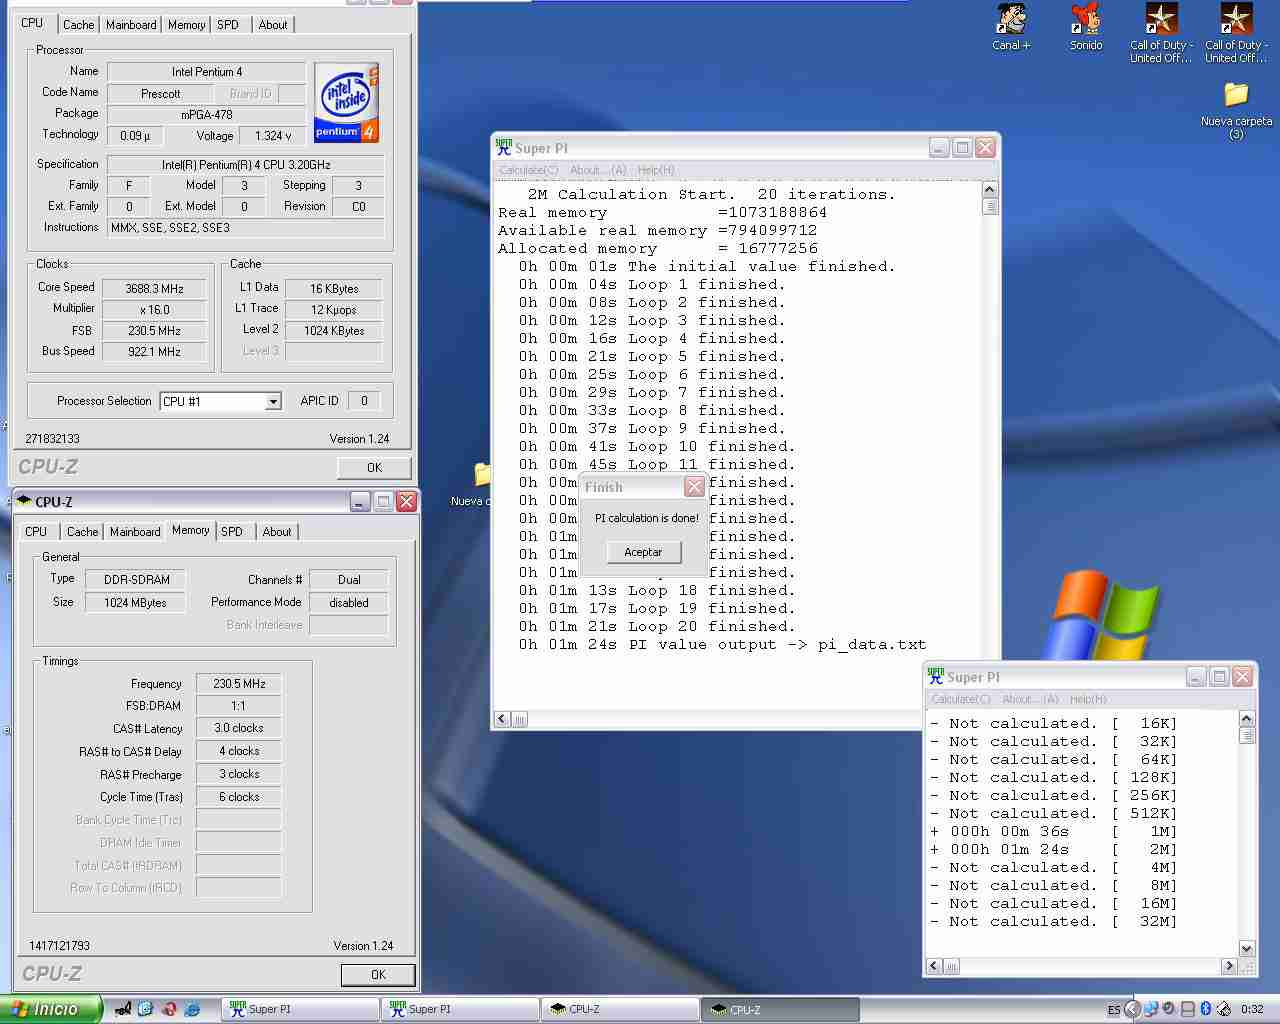Open Calculate menu in the small Super PI window

[960, 699]
